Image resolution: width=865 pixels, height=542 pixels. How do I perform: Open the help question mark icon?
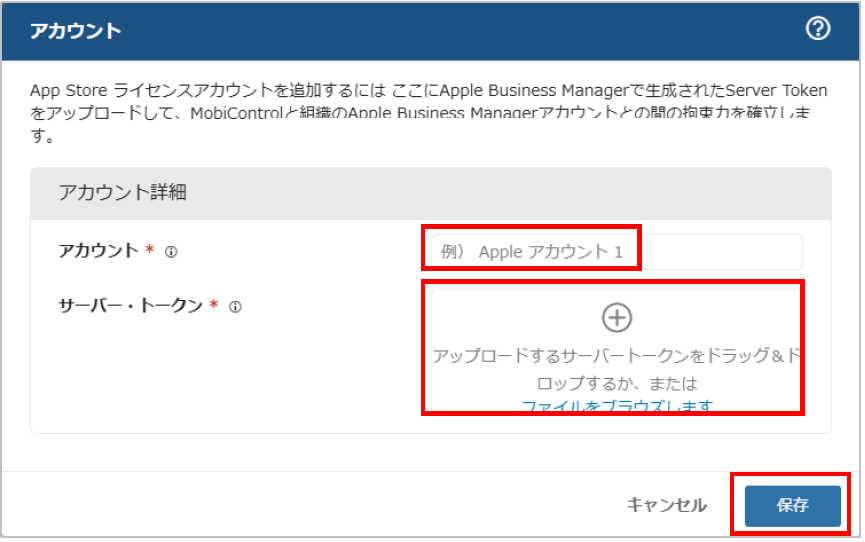818,29
